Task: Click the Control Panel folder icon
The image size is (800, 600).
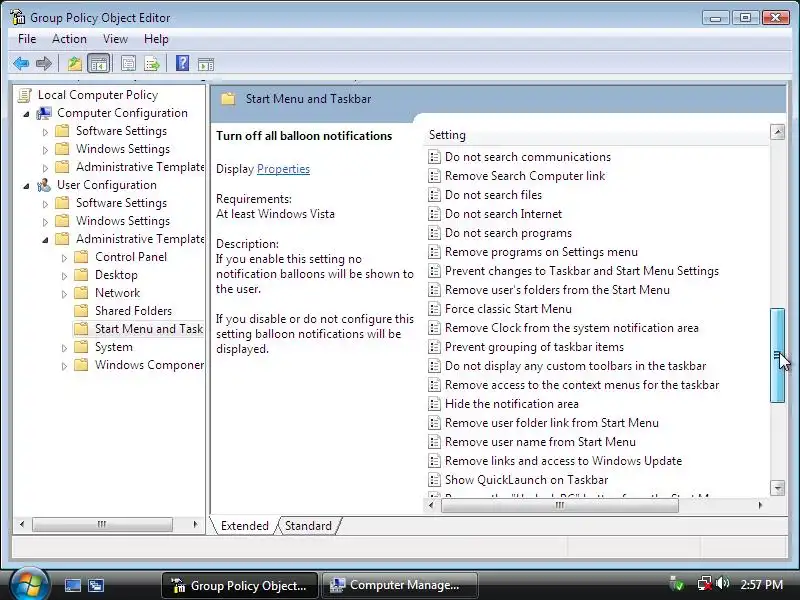Action: click(x=81, y=257)
